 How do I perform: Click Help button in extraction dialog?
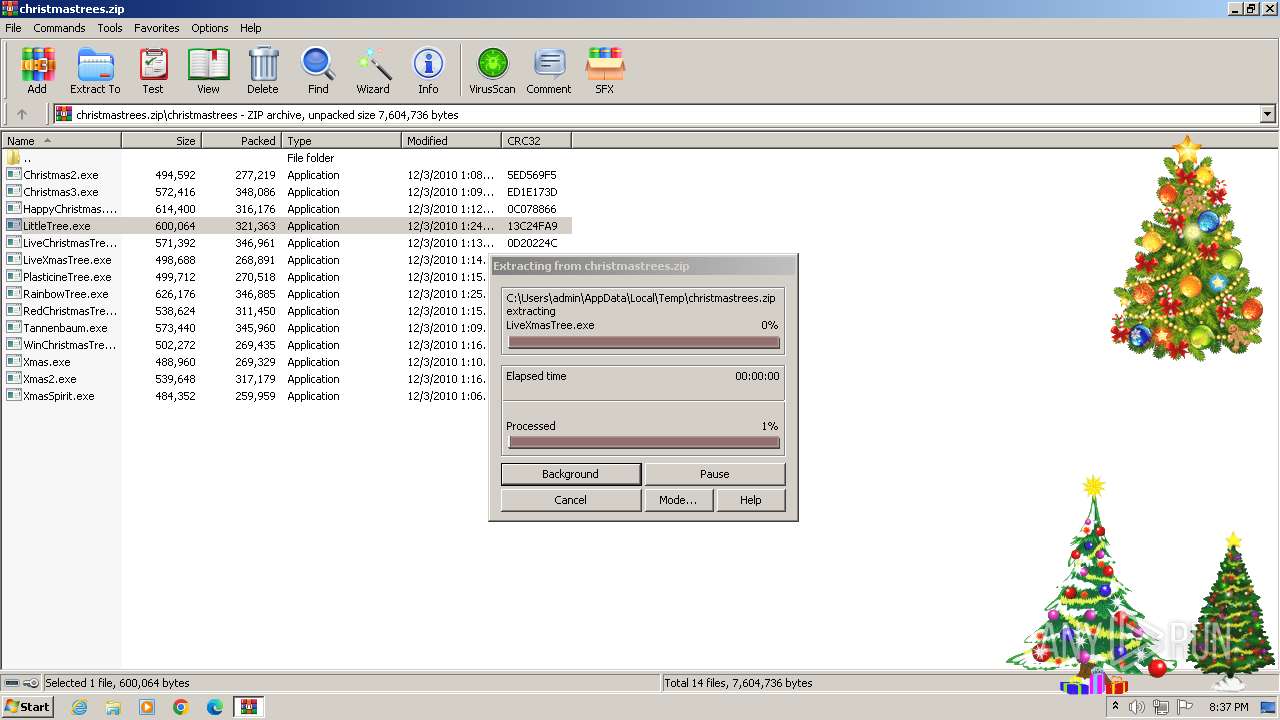pyautogui.click(x=750, y=500)
